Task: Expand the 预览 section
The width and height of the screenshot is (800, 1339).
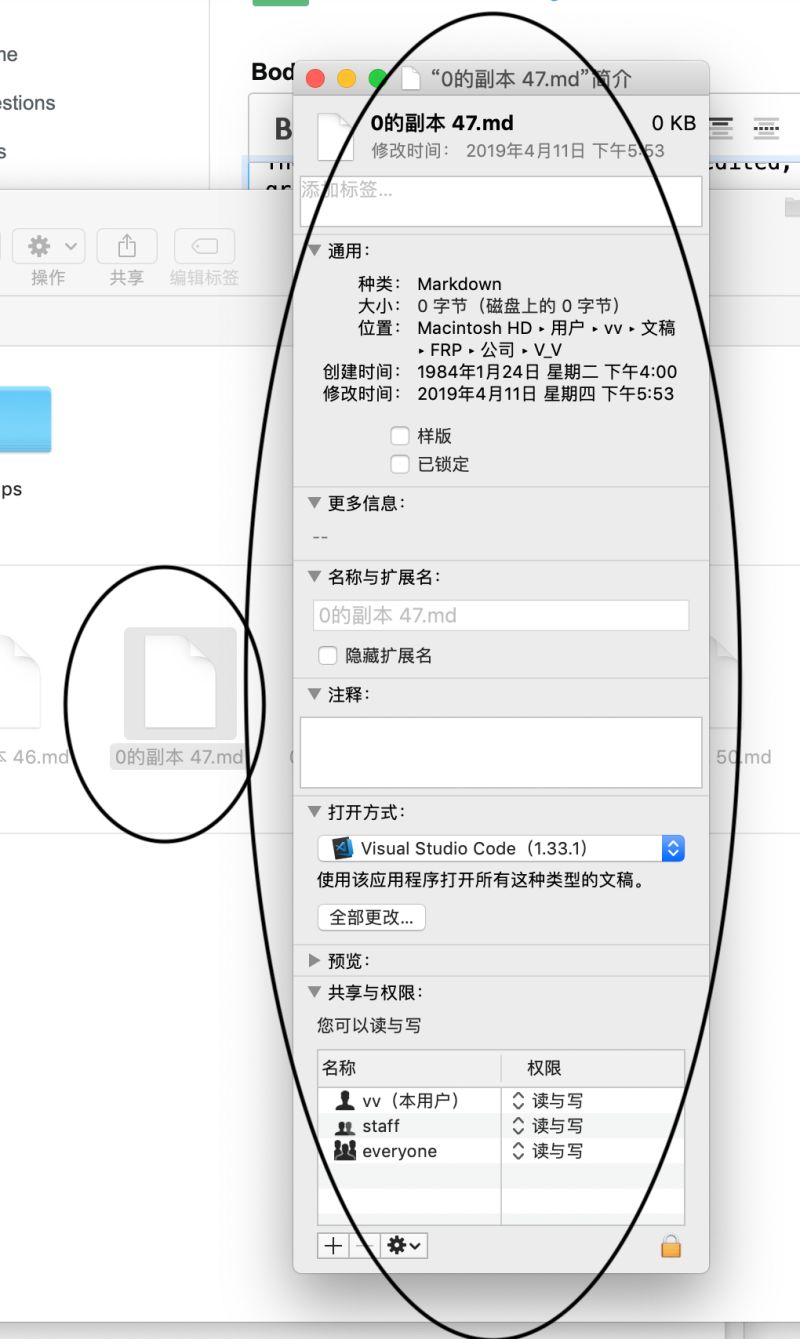Action: pyautogui.click(x=314, y=961)
